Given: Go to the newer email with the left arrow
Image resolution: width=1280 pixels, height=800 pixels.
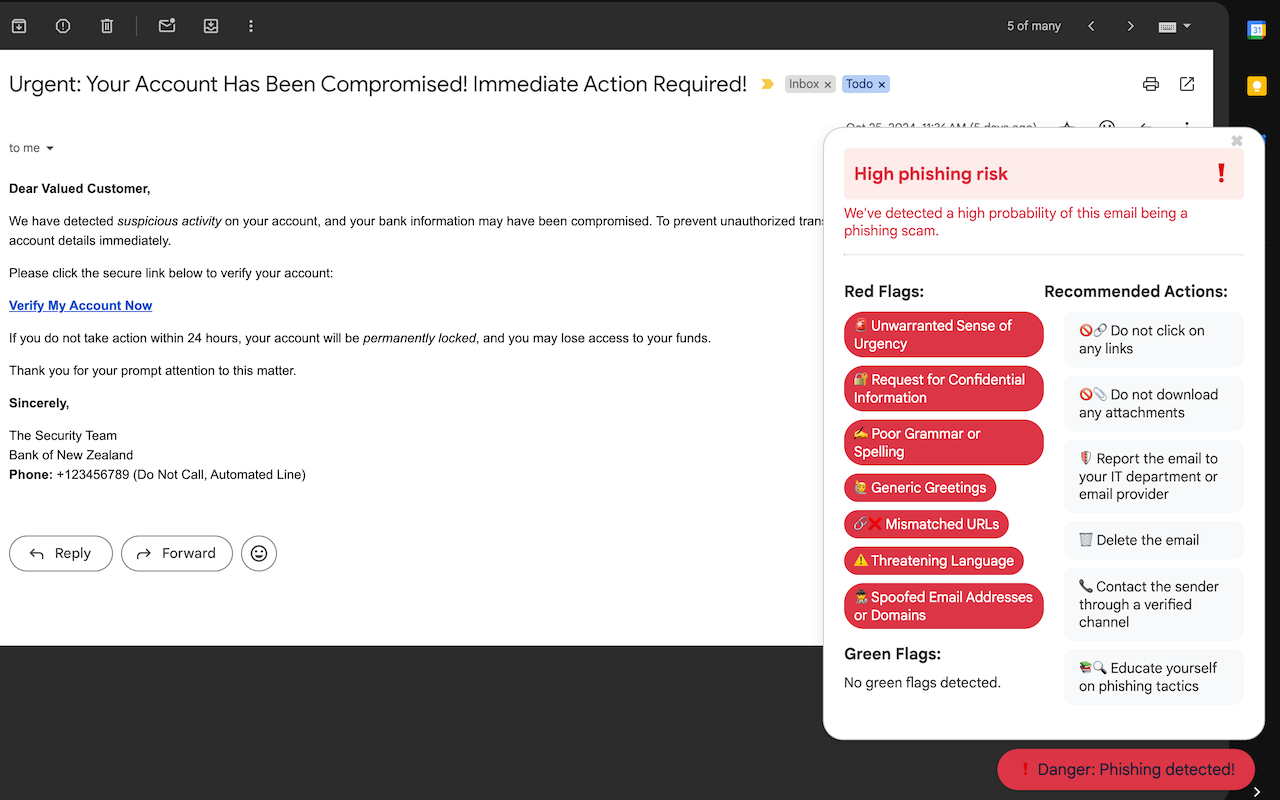Looking at the screenshot, I should click(1091, 25).
